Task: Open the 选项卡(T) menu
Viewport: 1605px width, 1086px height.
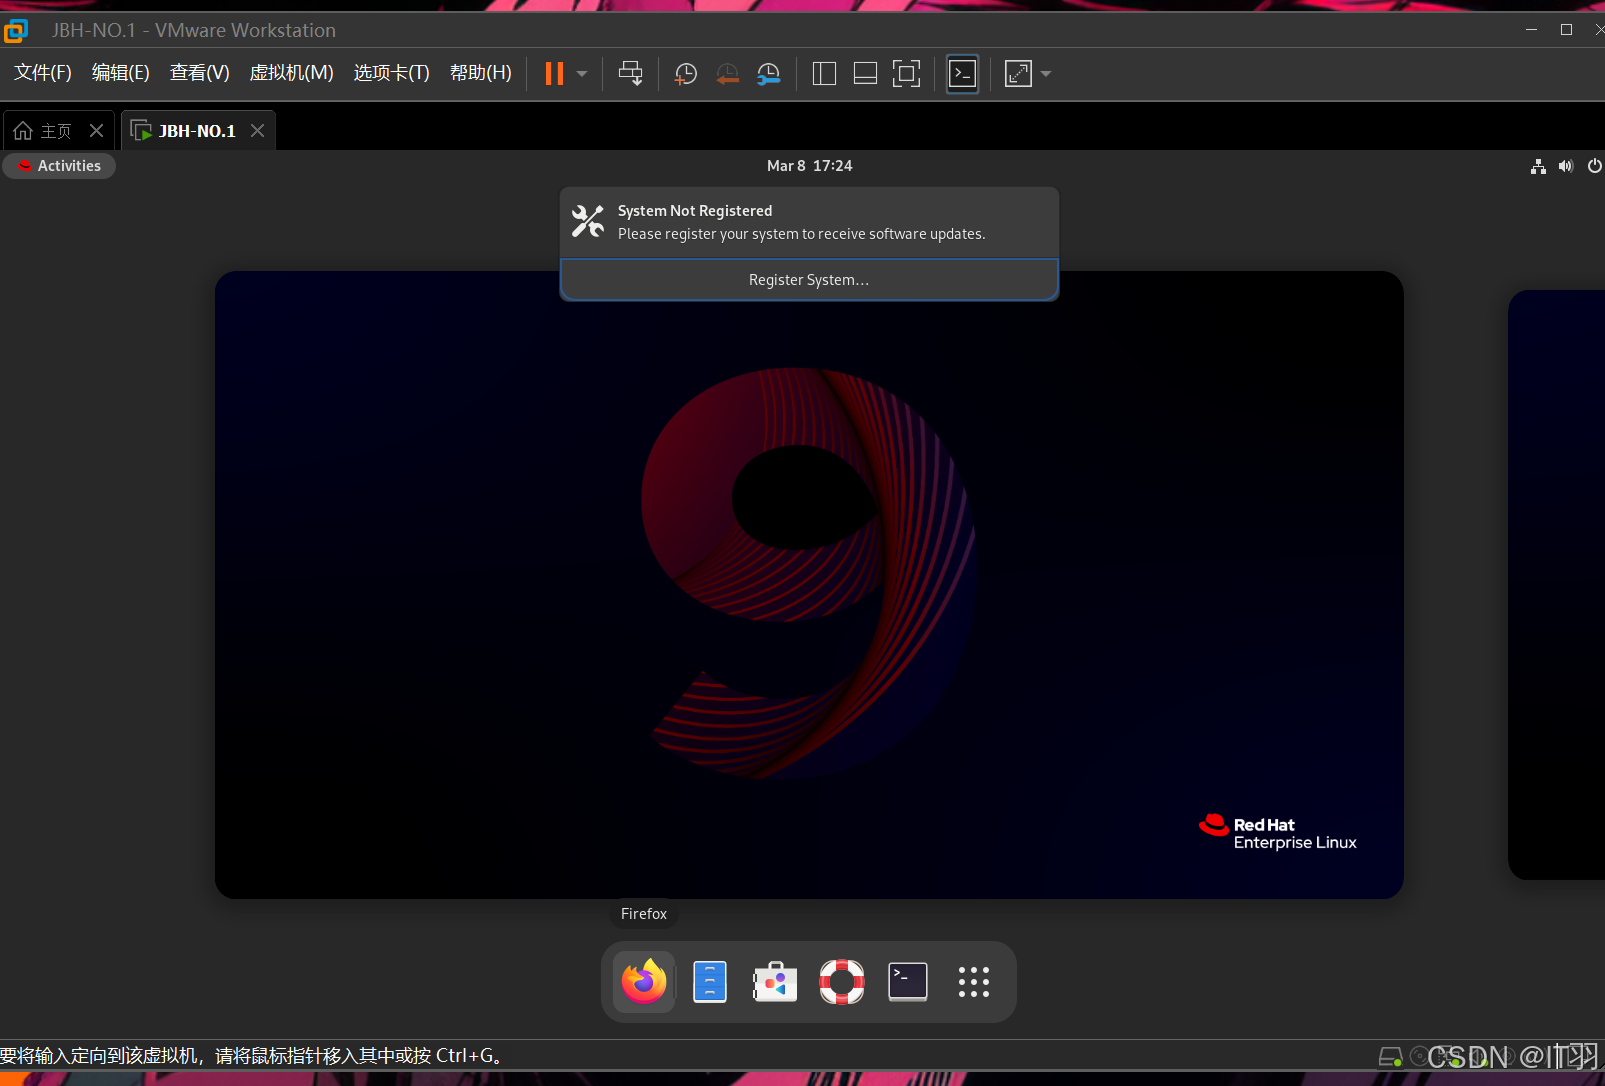Action: (x=391, y=73)
